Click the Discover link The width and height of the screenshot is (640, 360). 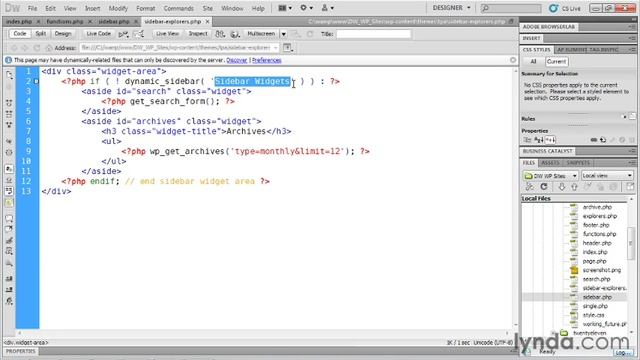click(237, 60)
